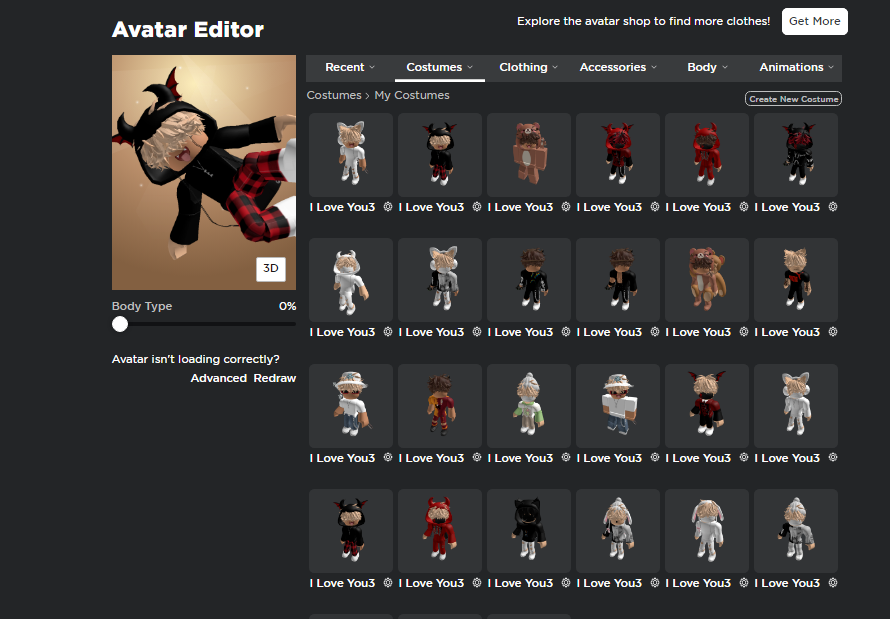Image resolution: width=890 pixels, height=619 pixels.
Task: Open gear for gray cat-ear black-gray hoodie costume
Action: tap(477, 332)
